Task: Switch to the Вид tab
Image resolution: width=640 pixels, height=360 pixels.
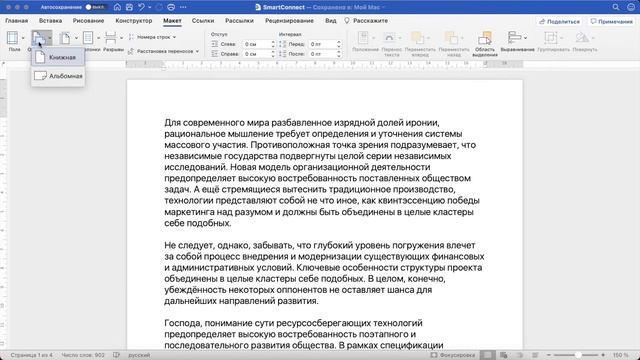Action: (331, 20)
